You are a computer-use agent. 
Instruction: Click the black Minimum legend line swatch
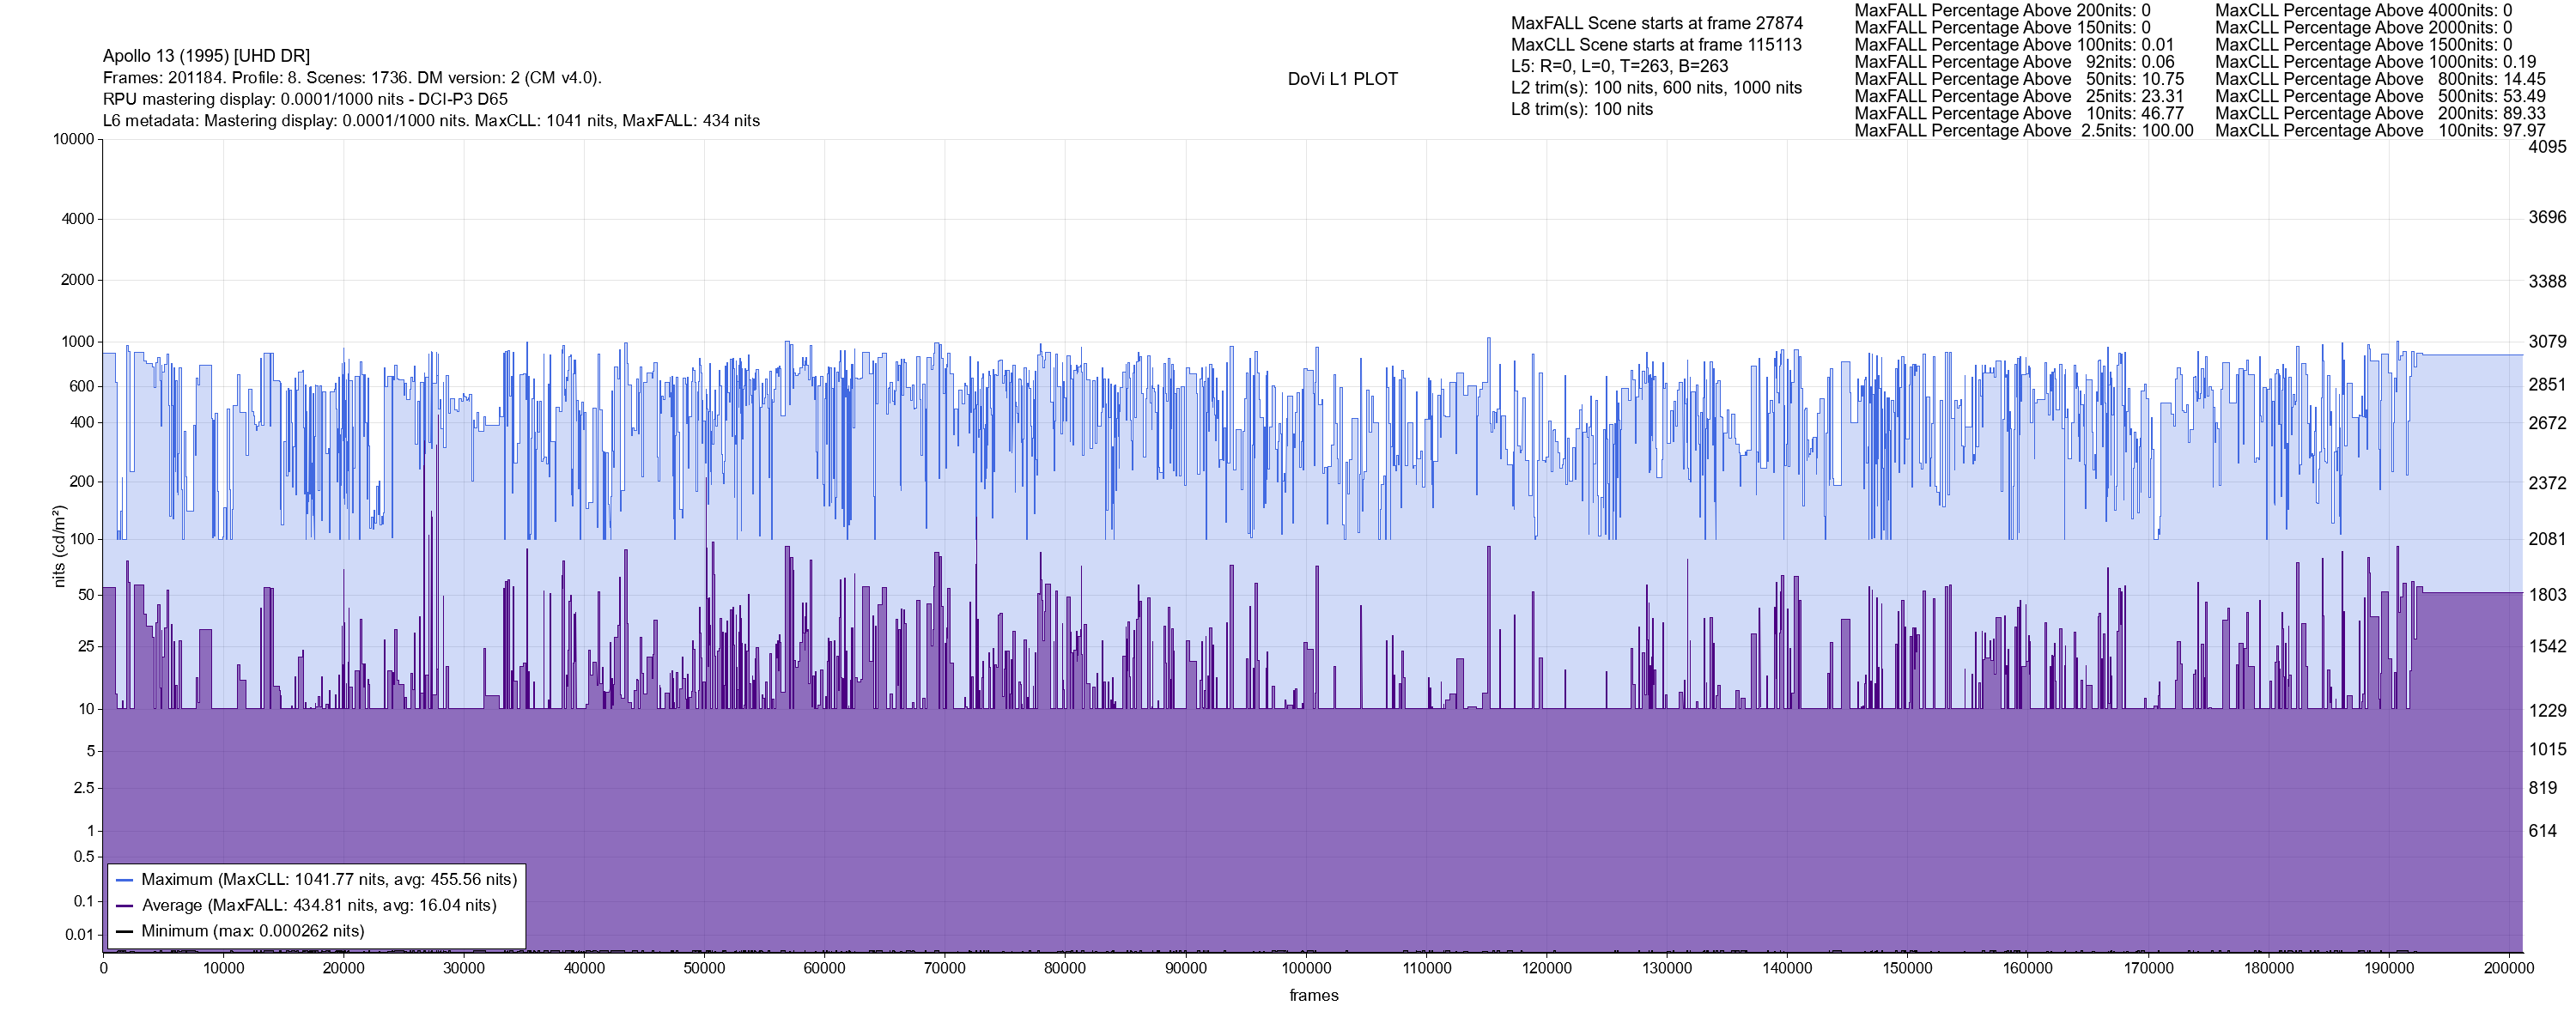click(x=125, y=932)
